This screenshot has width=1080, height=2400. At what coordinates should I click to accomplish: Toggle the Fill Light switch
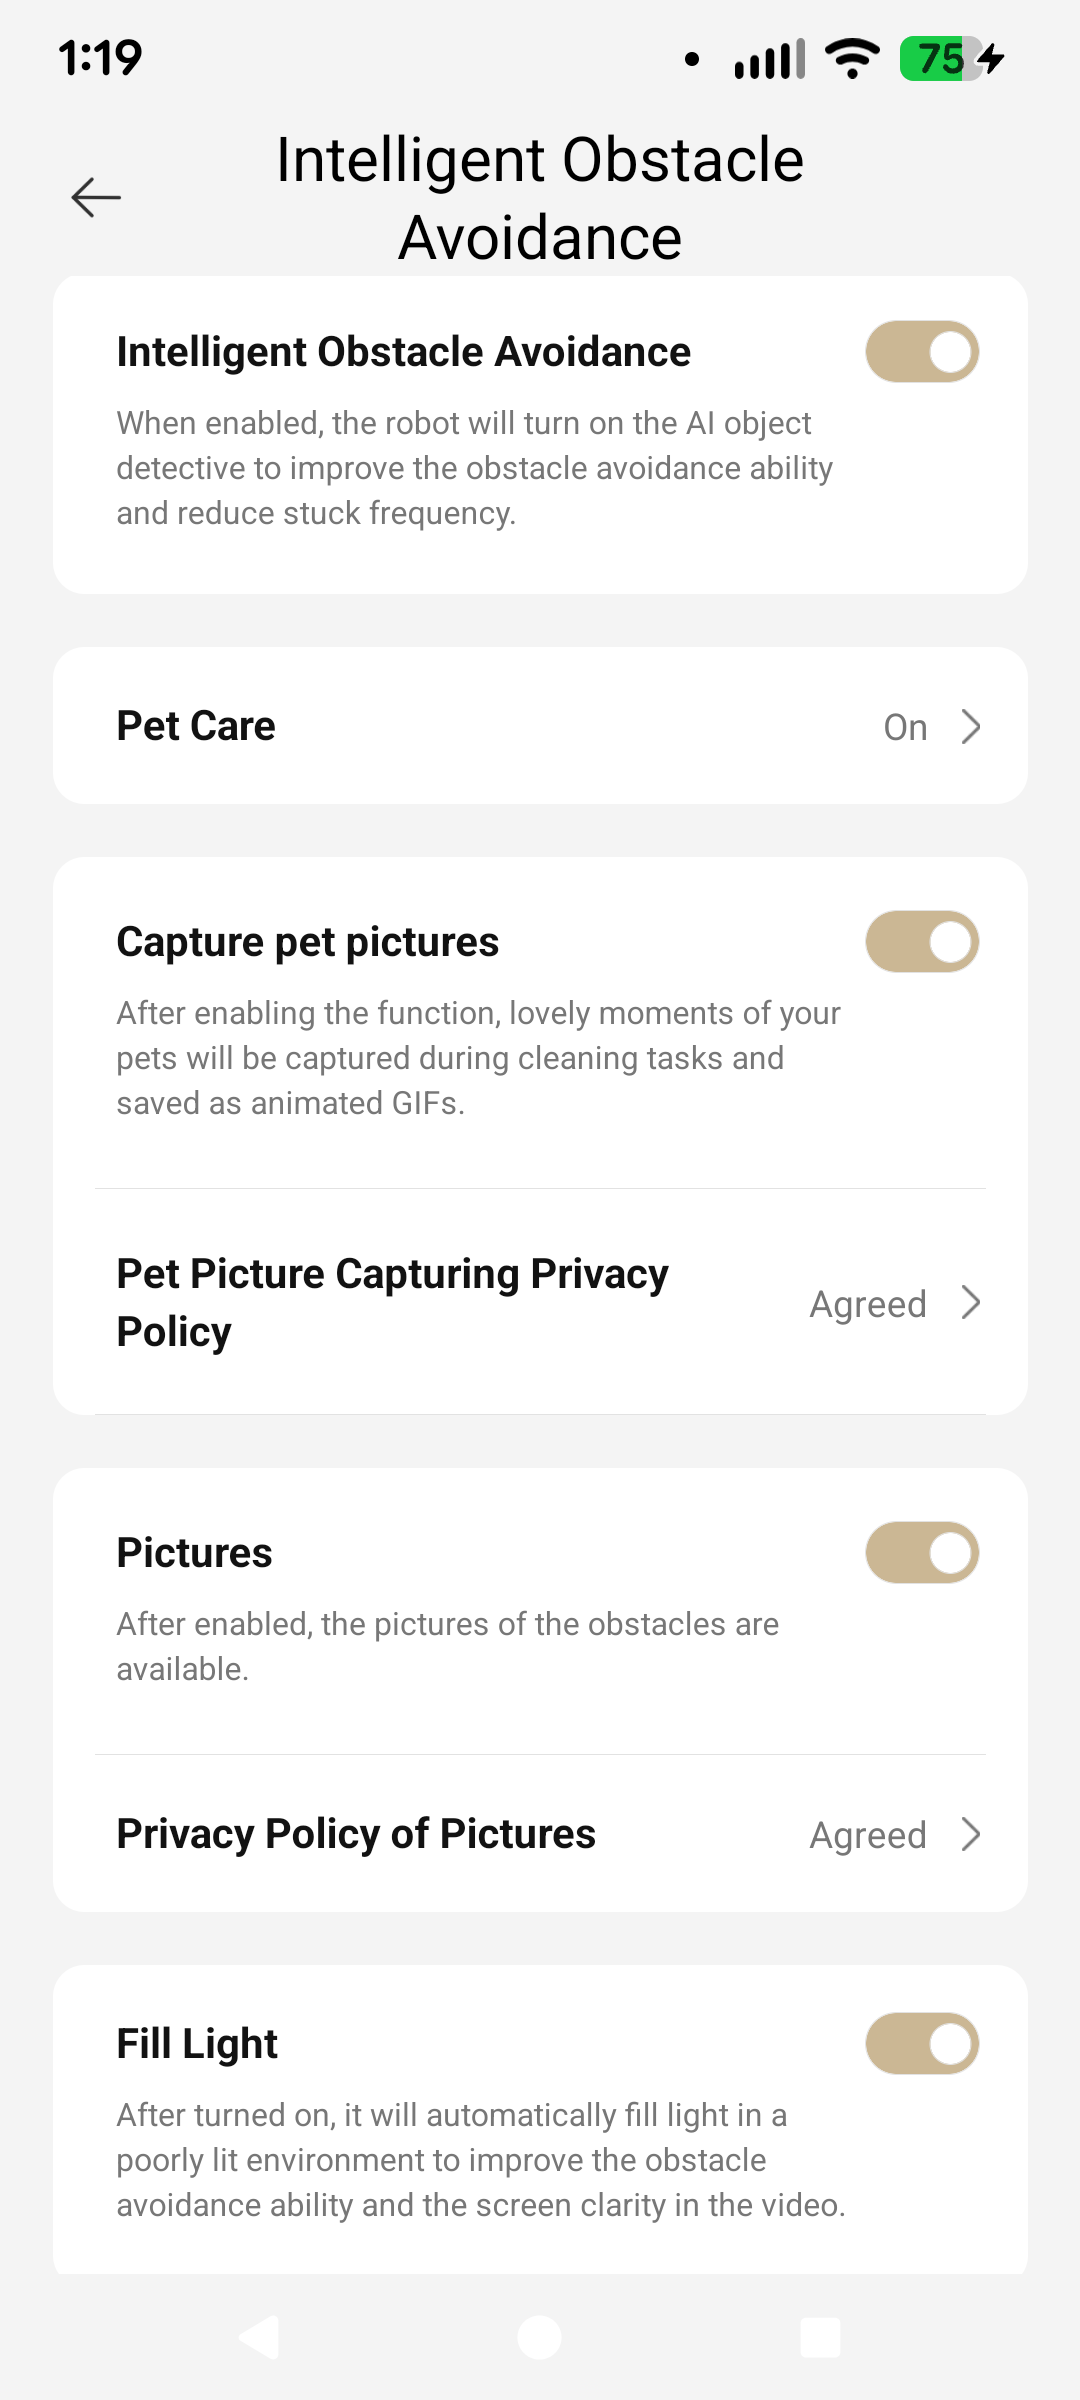[922, 2044]
